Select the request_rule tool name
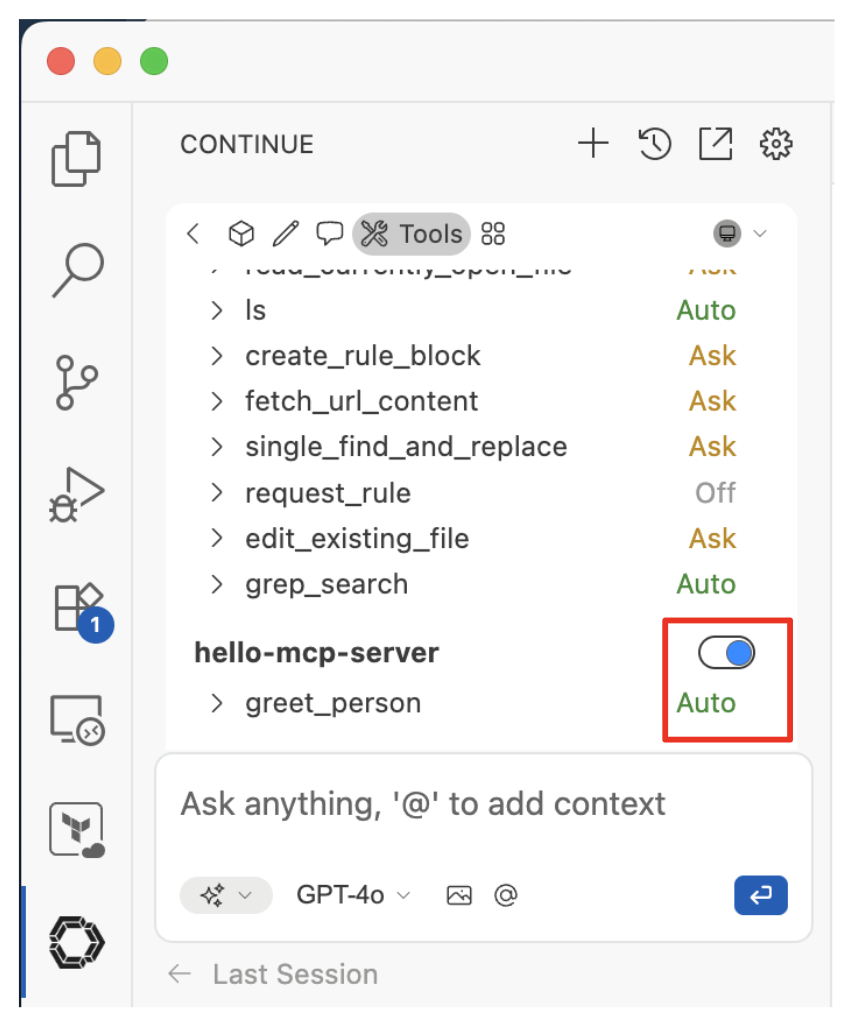This screenshot has width=856, height=1026. tap(328, 493)
